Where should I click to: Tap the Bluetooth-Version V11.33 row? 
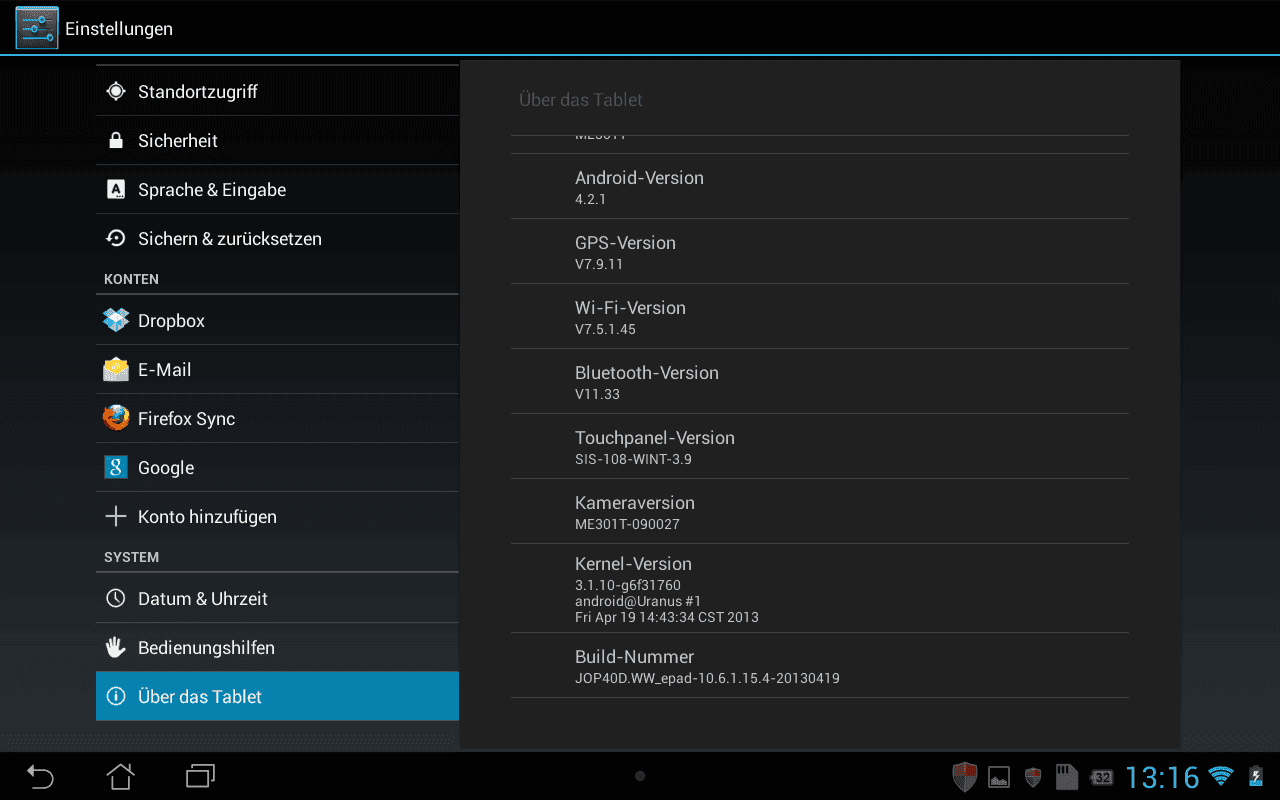820,381
